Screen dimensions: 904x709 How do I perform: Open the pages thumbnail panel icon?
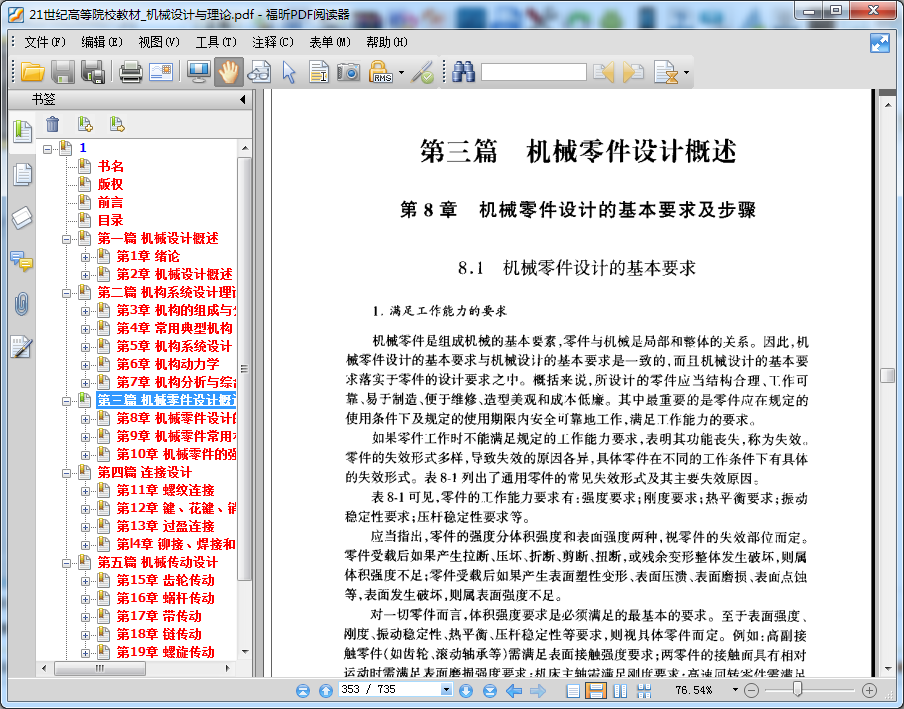pos(22,174)
